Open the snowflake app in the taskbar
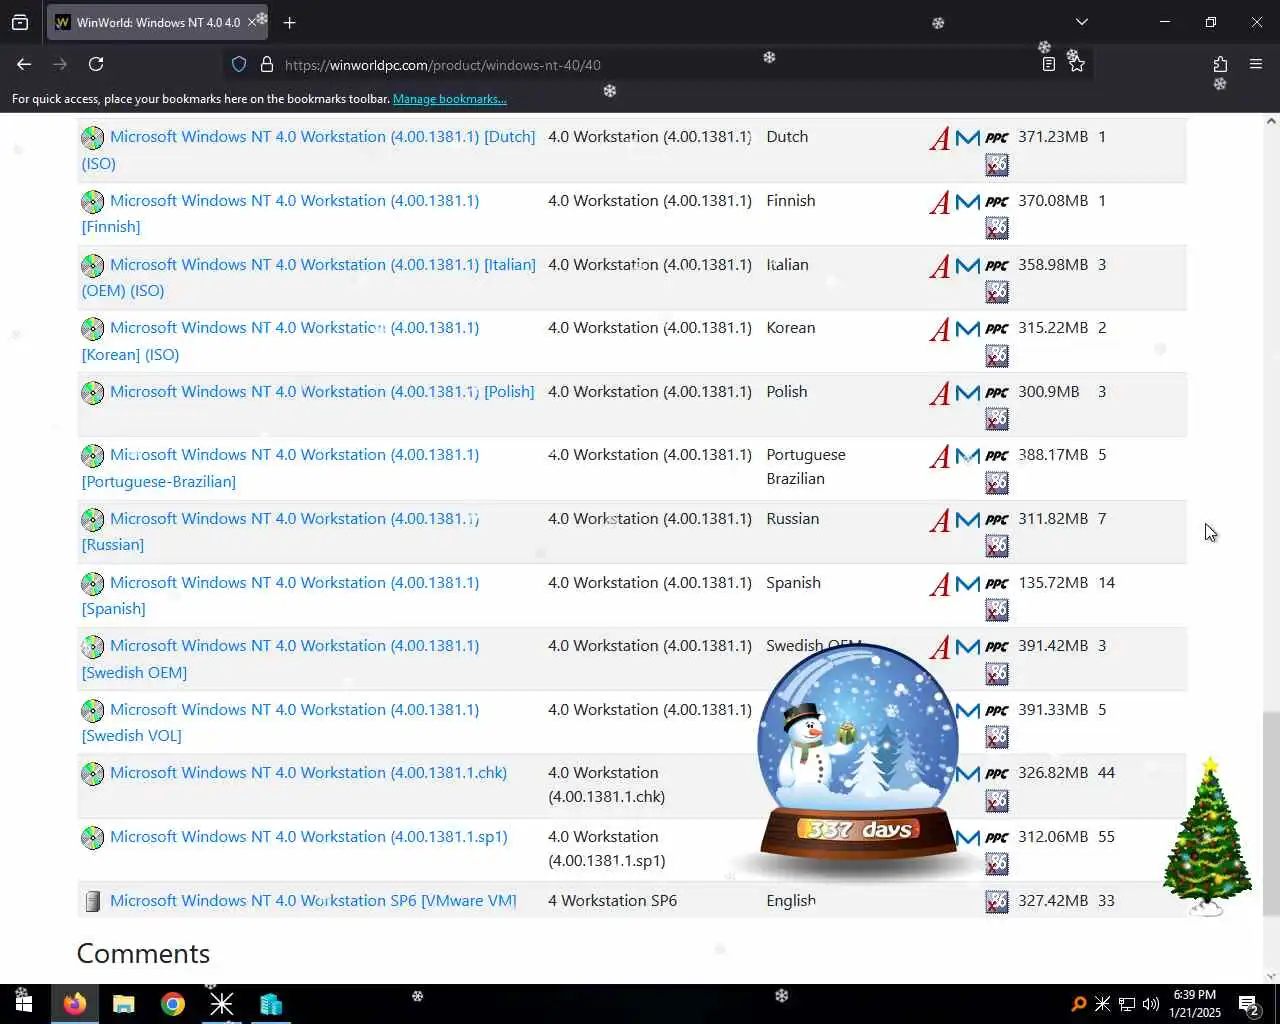The width and height of the screenshot is (1280, 1024). click(222, 1004)
